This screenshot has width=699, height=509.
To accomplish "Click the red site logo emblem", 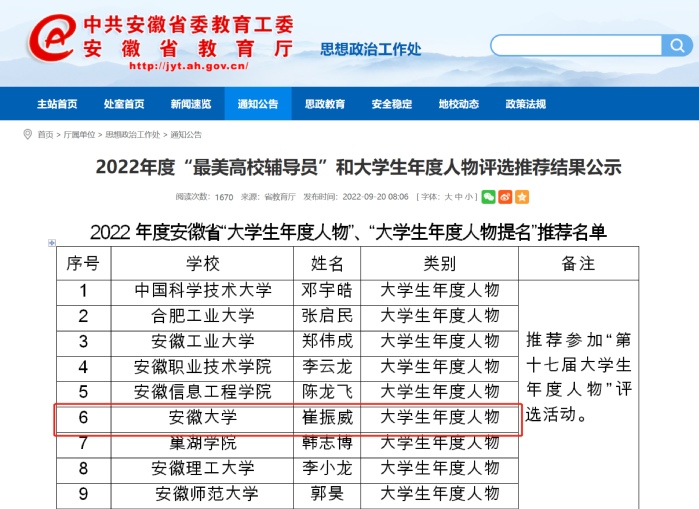I will [54, 39].
